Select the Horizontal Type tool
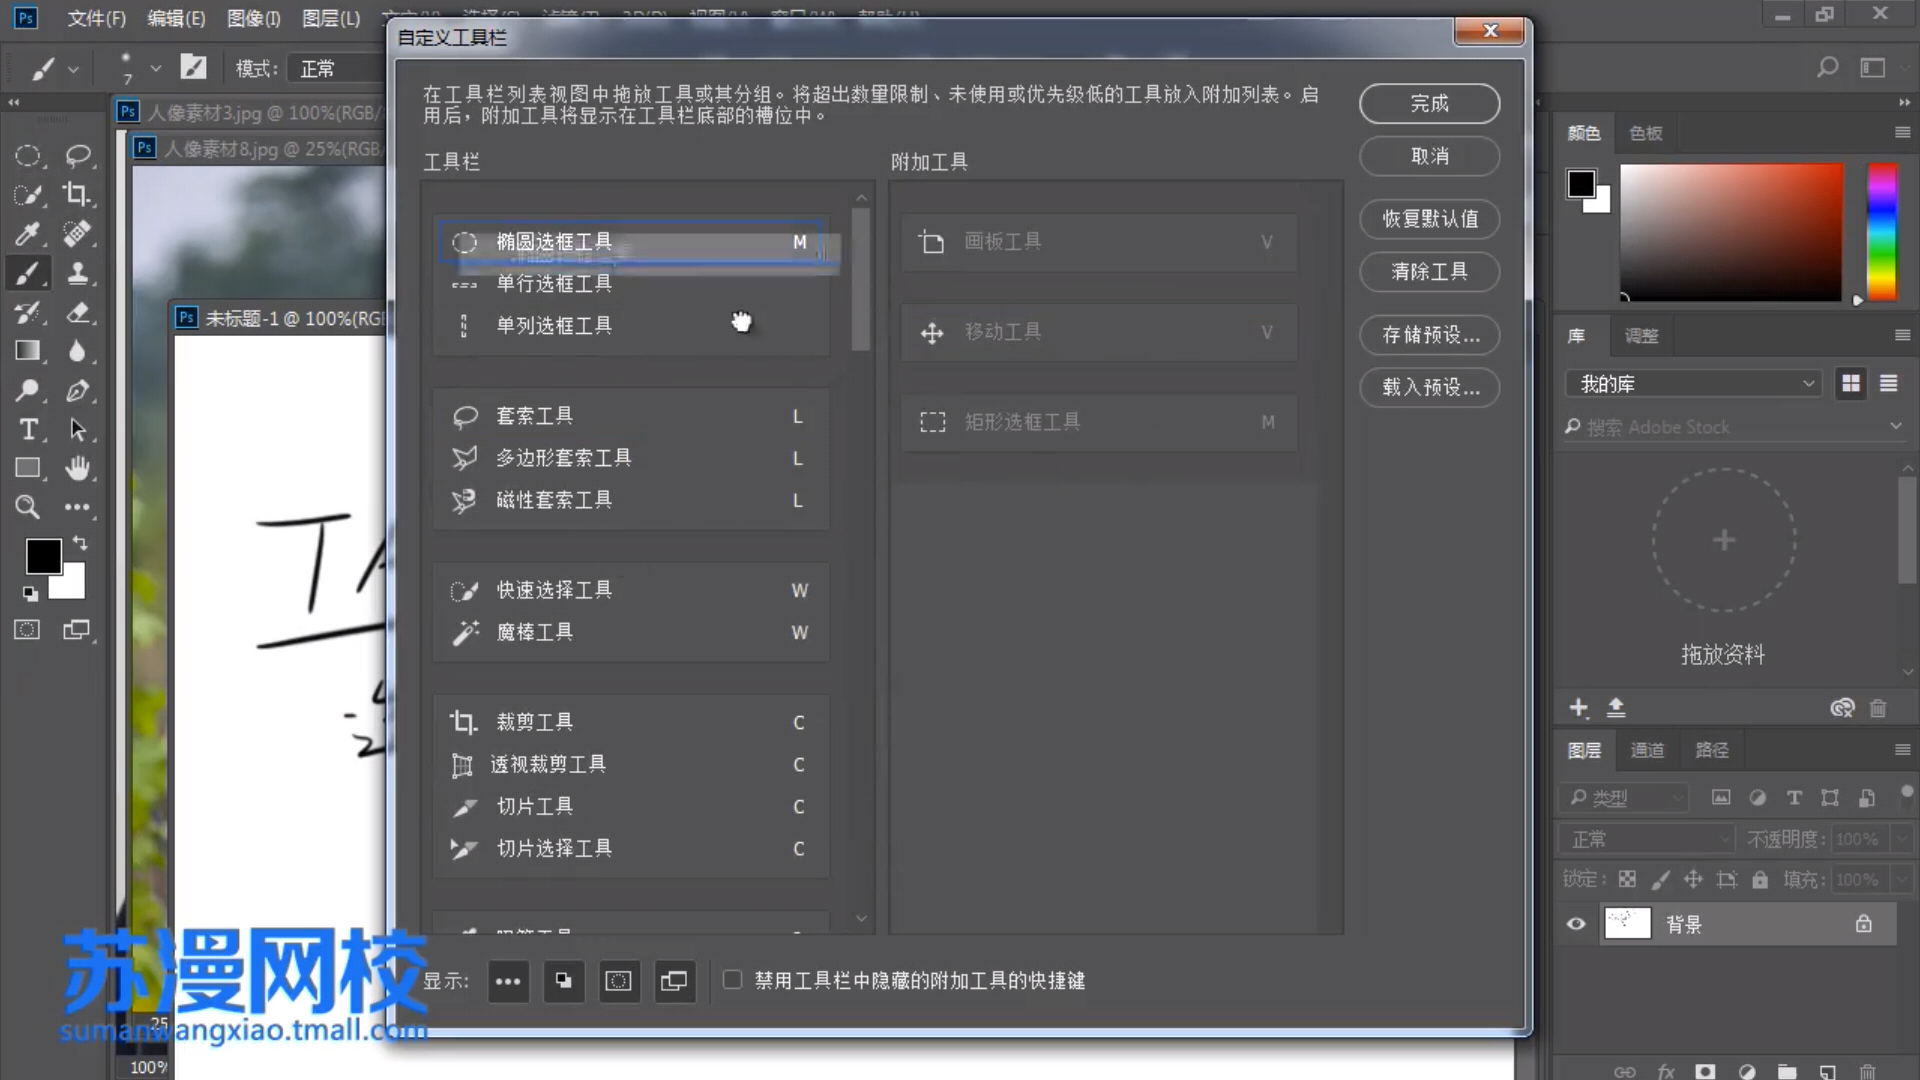Viewport: 1920px width, 1080px height. click(x=28, y=430)
